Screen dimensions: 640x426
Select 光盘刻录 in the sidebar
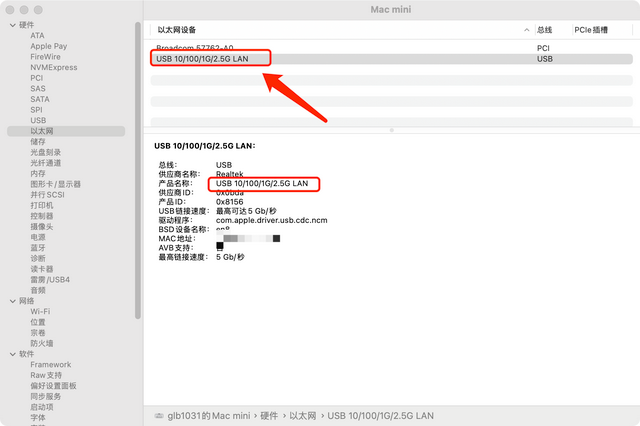tap(46, 152)
